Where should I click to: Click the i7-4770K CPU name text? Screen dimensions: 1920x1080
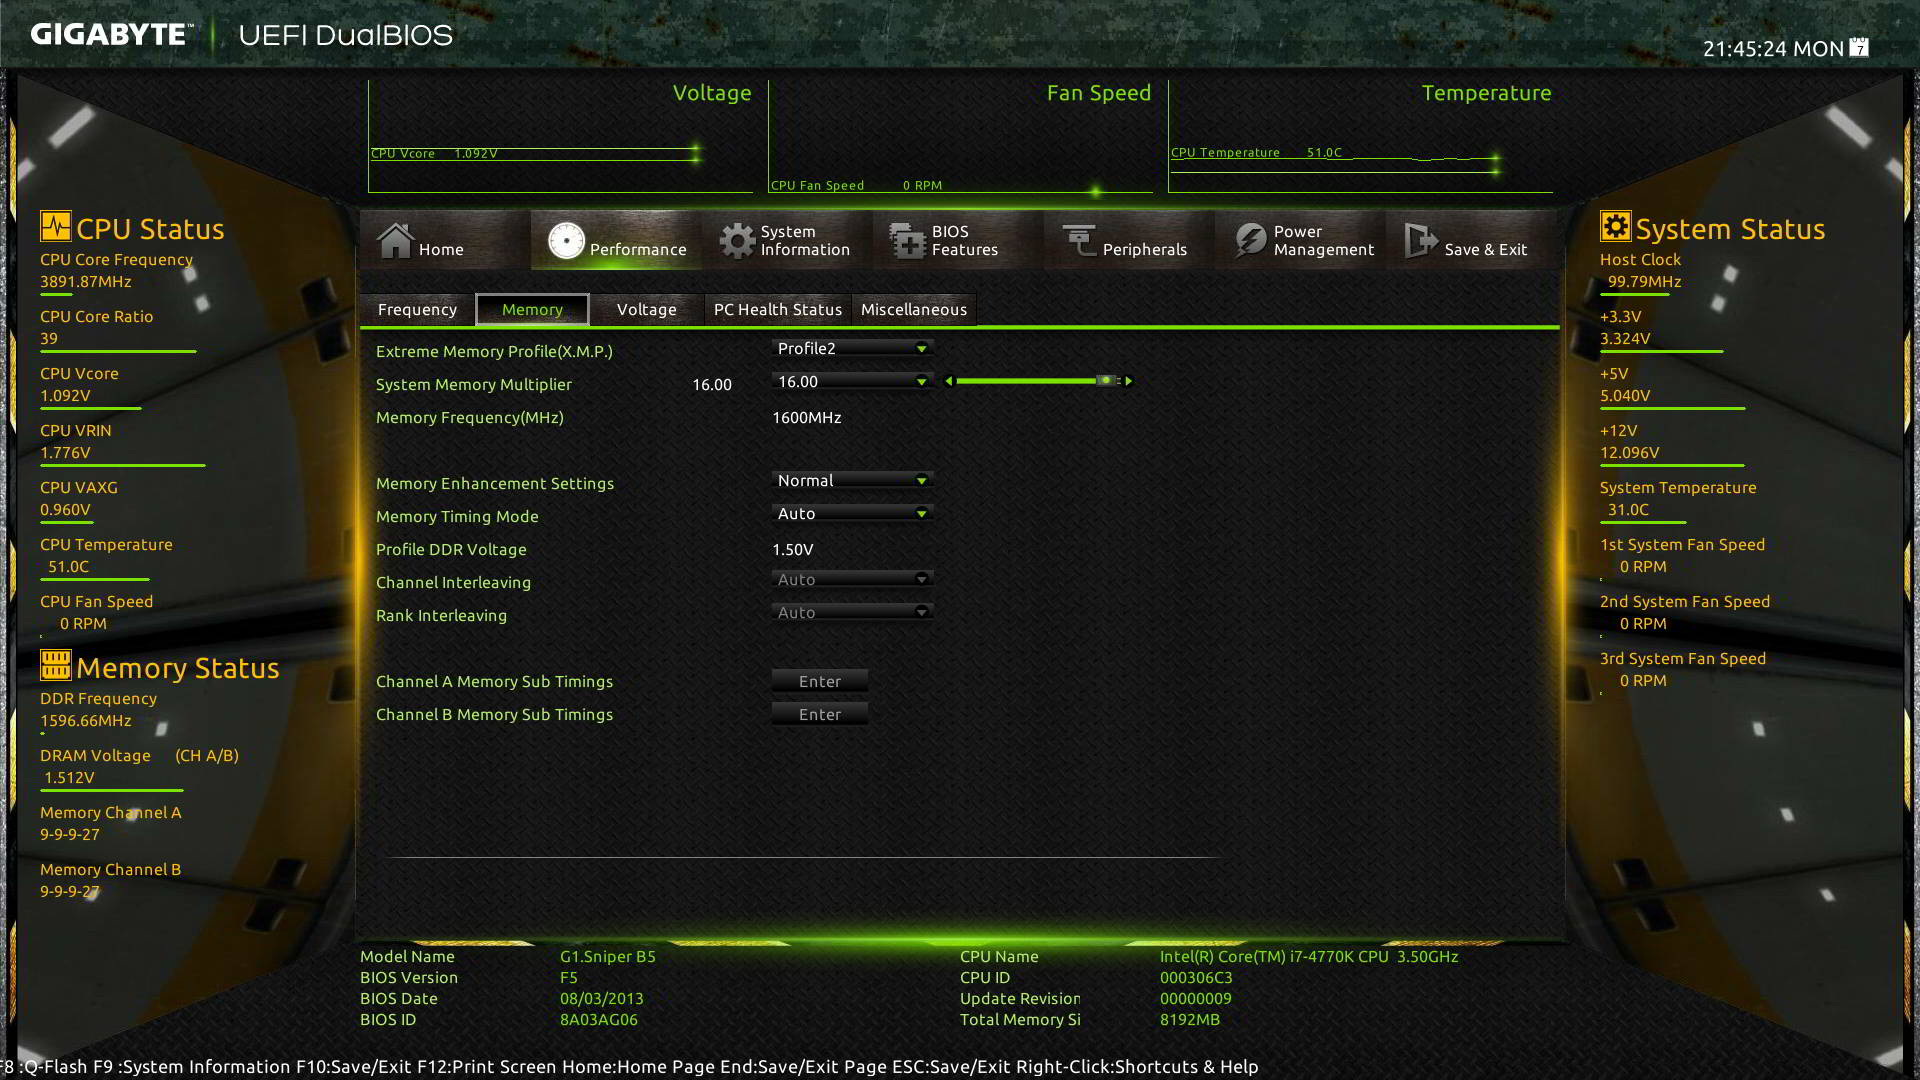tap(1309, 956)
